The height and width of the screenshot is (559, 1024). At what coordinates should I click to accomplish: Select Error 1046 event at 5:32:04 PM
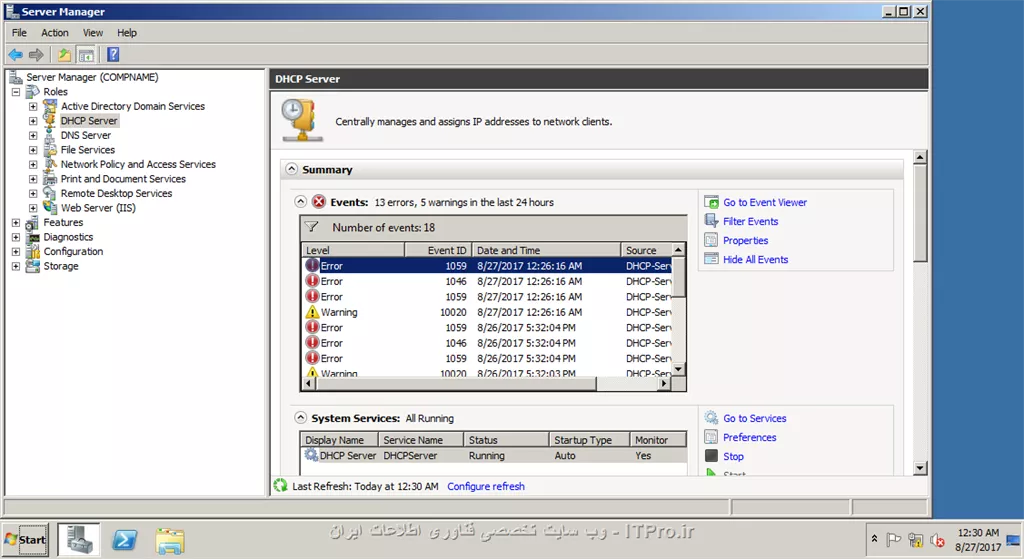488,343
